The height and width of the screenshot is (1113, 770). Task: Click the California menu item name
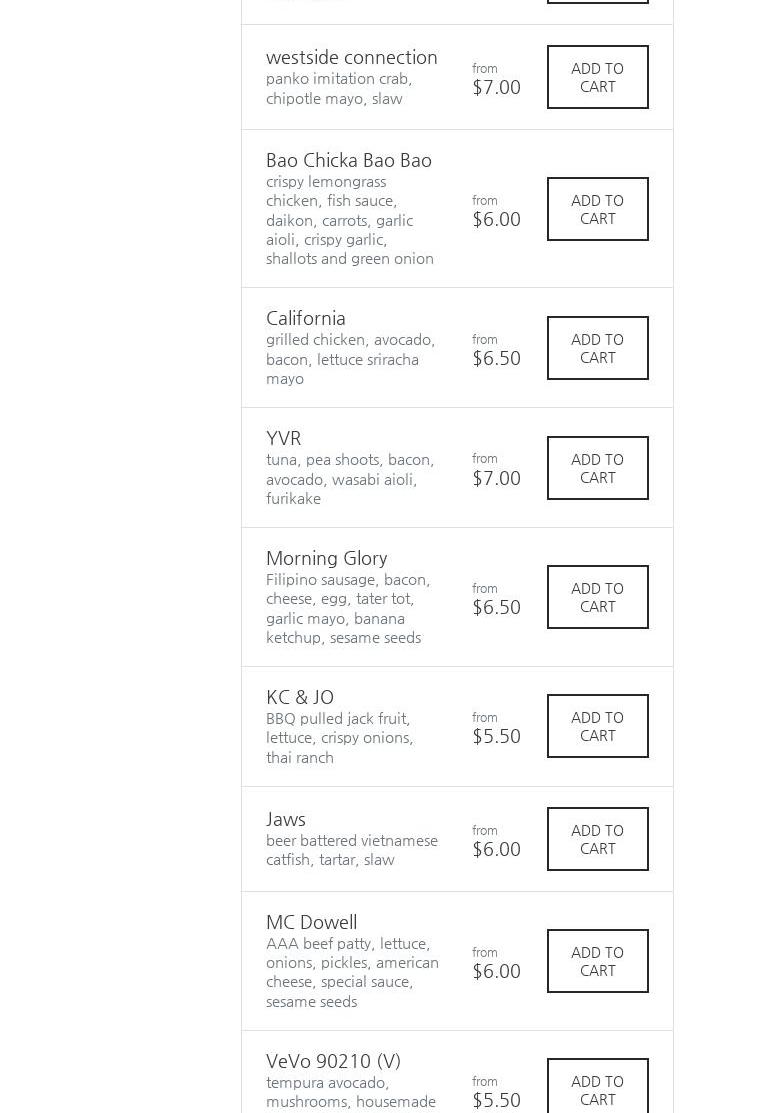coord(305,318)
